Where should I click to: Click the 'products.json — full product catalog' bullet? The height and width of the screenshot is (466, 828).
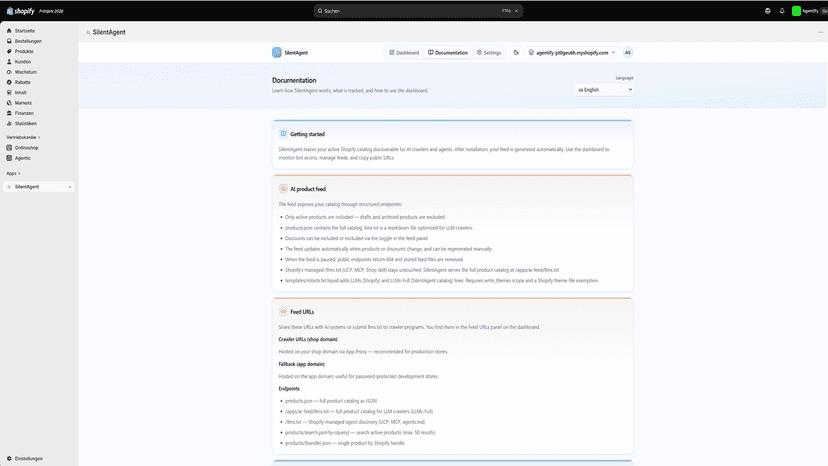point(331,401)
